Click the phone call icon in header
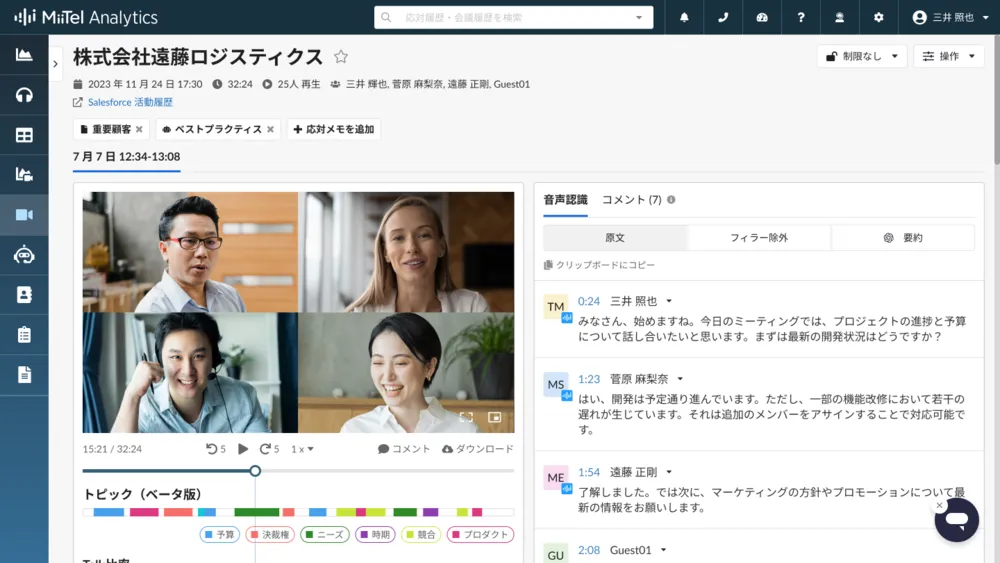 point(723,17)
